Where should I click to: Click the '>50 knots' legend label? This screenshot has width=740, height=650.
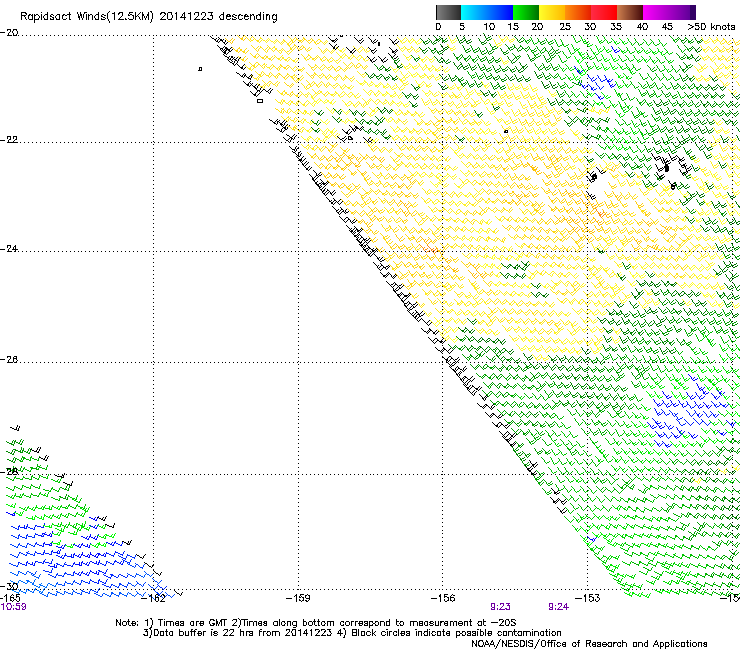tap(711, 27)
